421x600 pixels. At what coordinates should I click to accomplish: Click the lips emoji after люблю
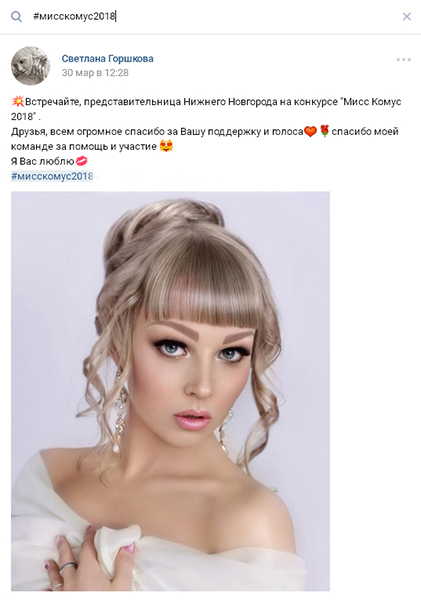(x=81, y=161)
